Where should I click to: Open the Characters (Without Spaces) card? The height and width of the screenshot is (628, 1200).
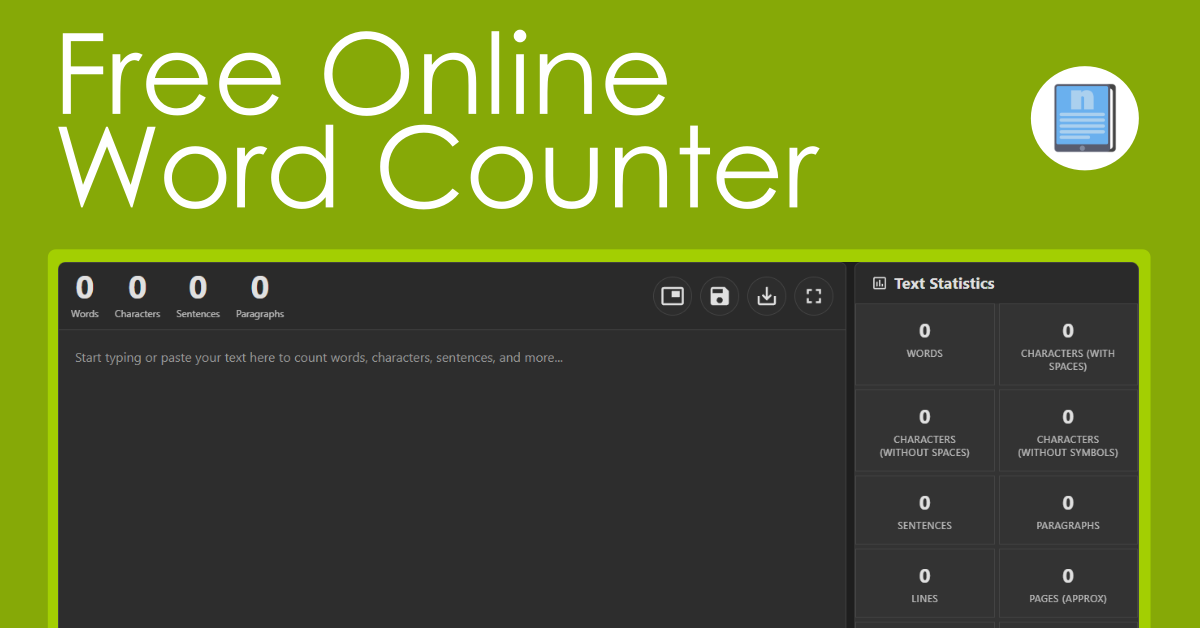[925, 430]
